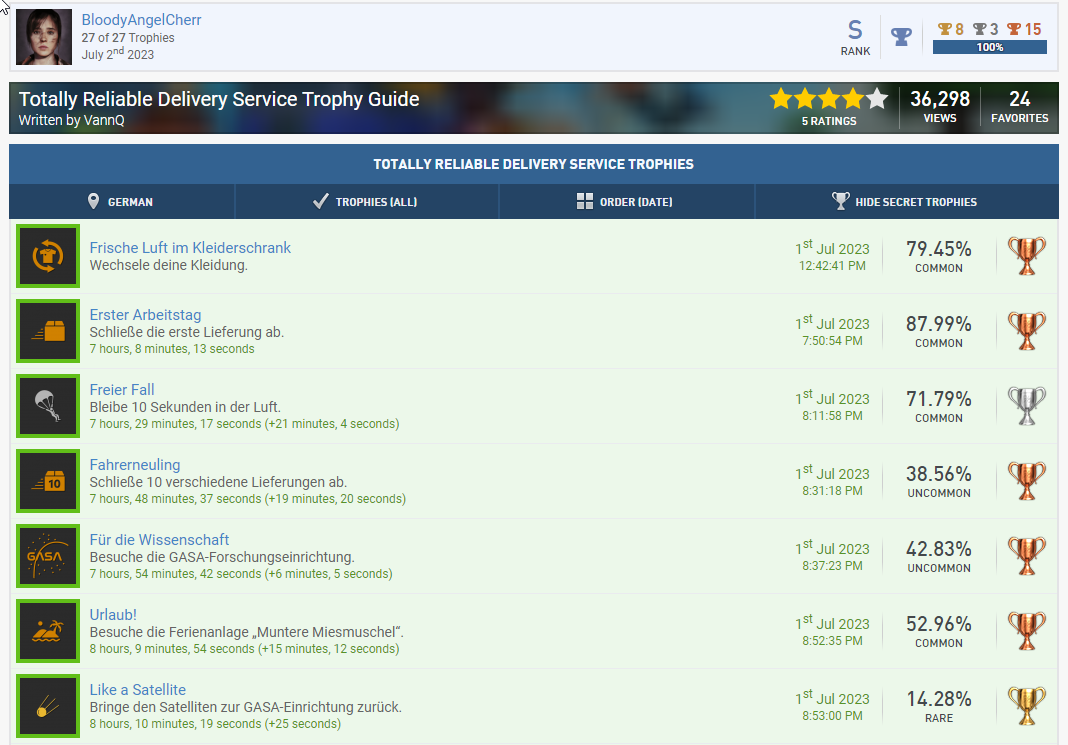Open the Totally Reliable Delivery Service Trophy Guide
Image resolution: width=1068 pixels, height=745 pixels.
(219, 99)
